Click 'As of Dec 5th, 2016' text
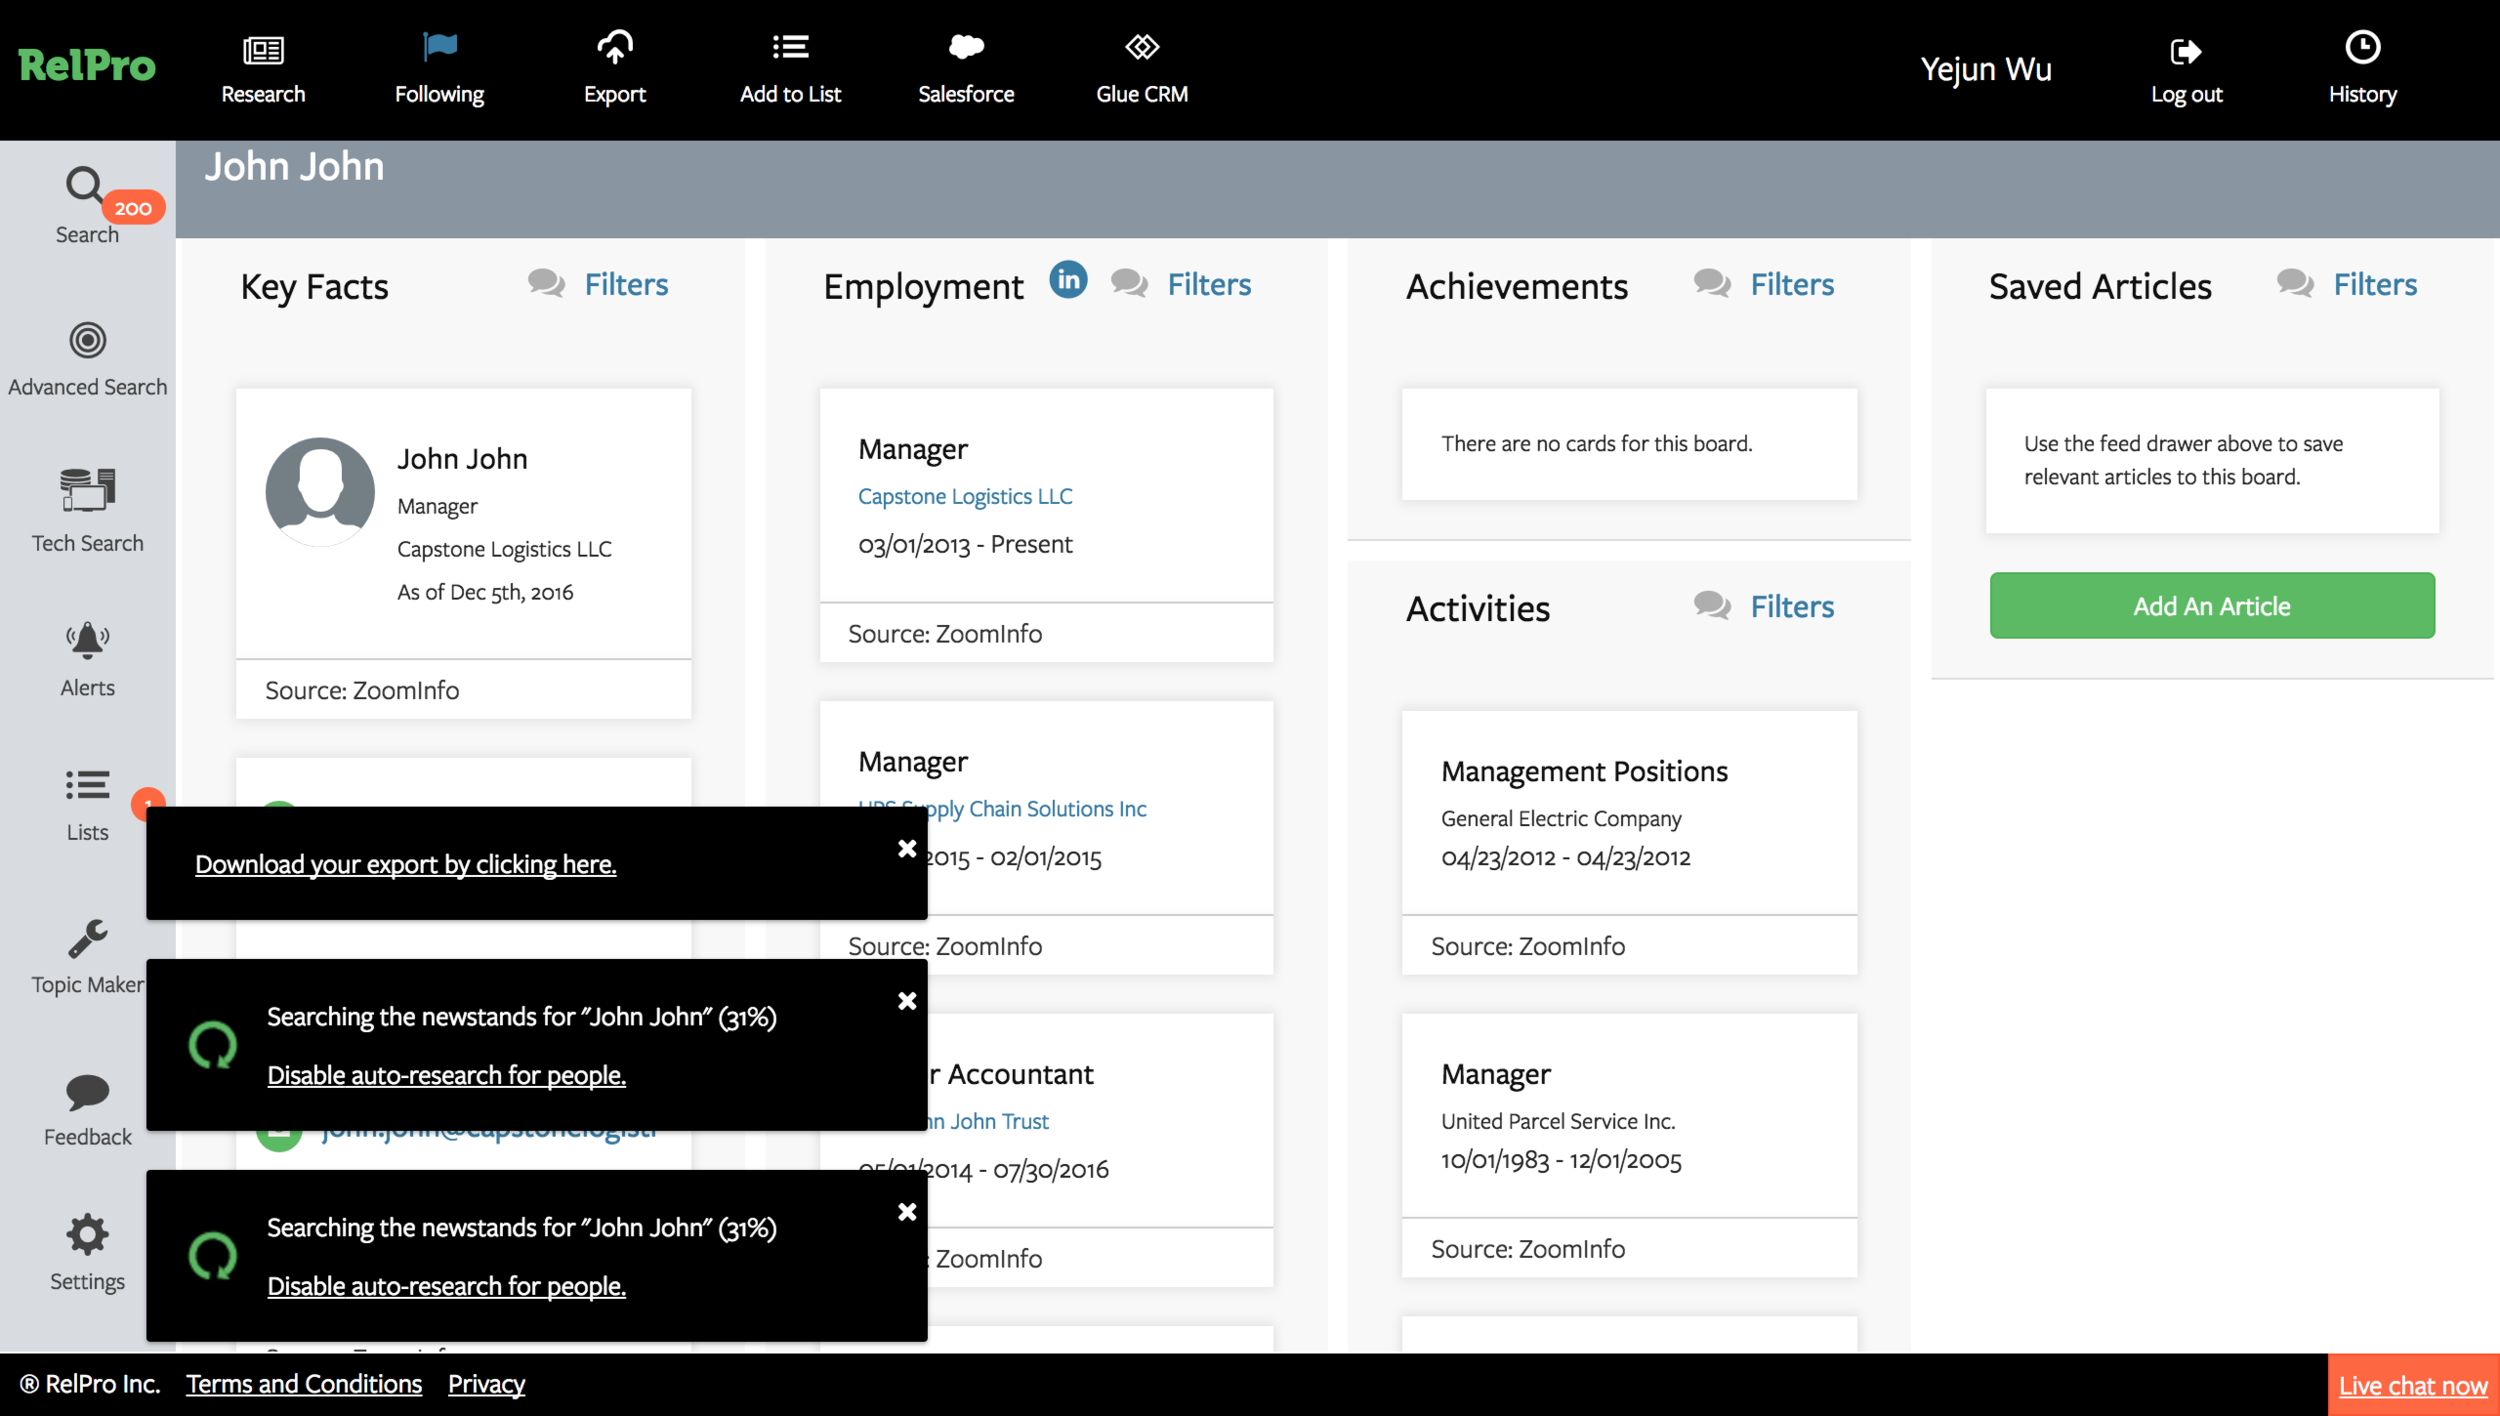Viewport: 2500px width, 1416px height. (485, 592)
